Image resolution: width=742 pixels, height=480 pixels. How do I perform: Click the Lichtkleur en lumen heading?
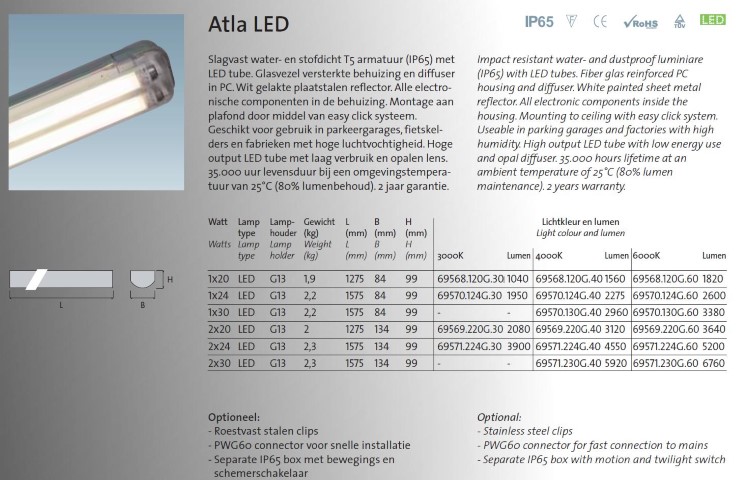581,222
